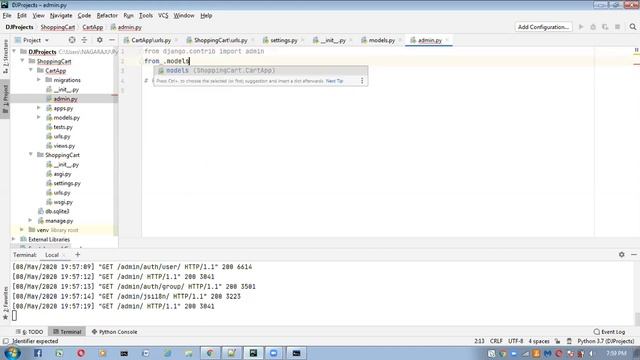Screen dimensions: 640x360
Task: Open the PyCharm icon in taskbar
Action: (x=253, y=353)
